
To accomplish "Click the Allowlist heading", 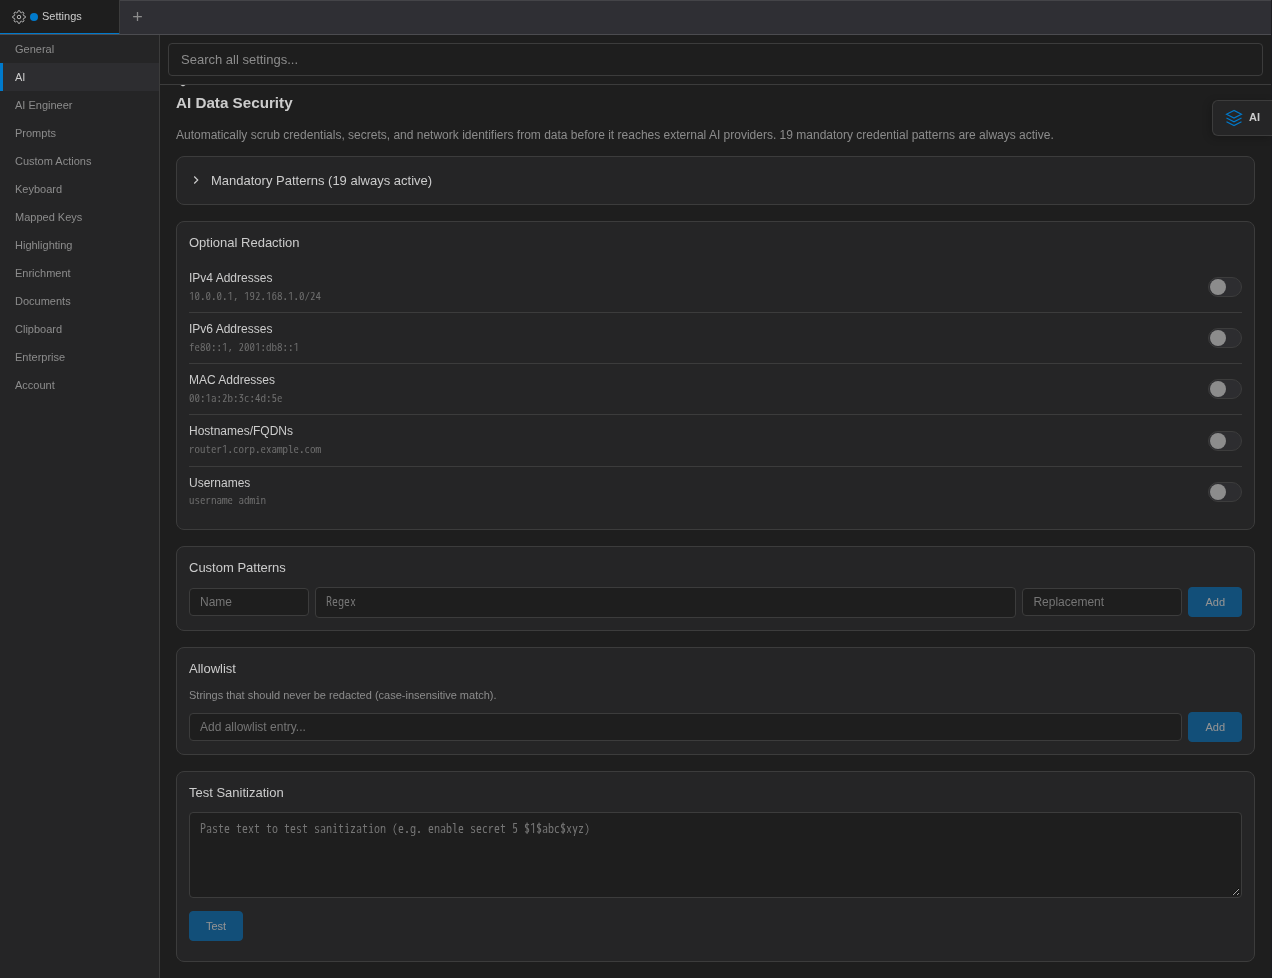I will [x=212, y=669].
